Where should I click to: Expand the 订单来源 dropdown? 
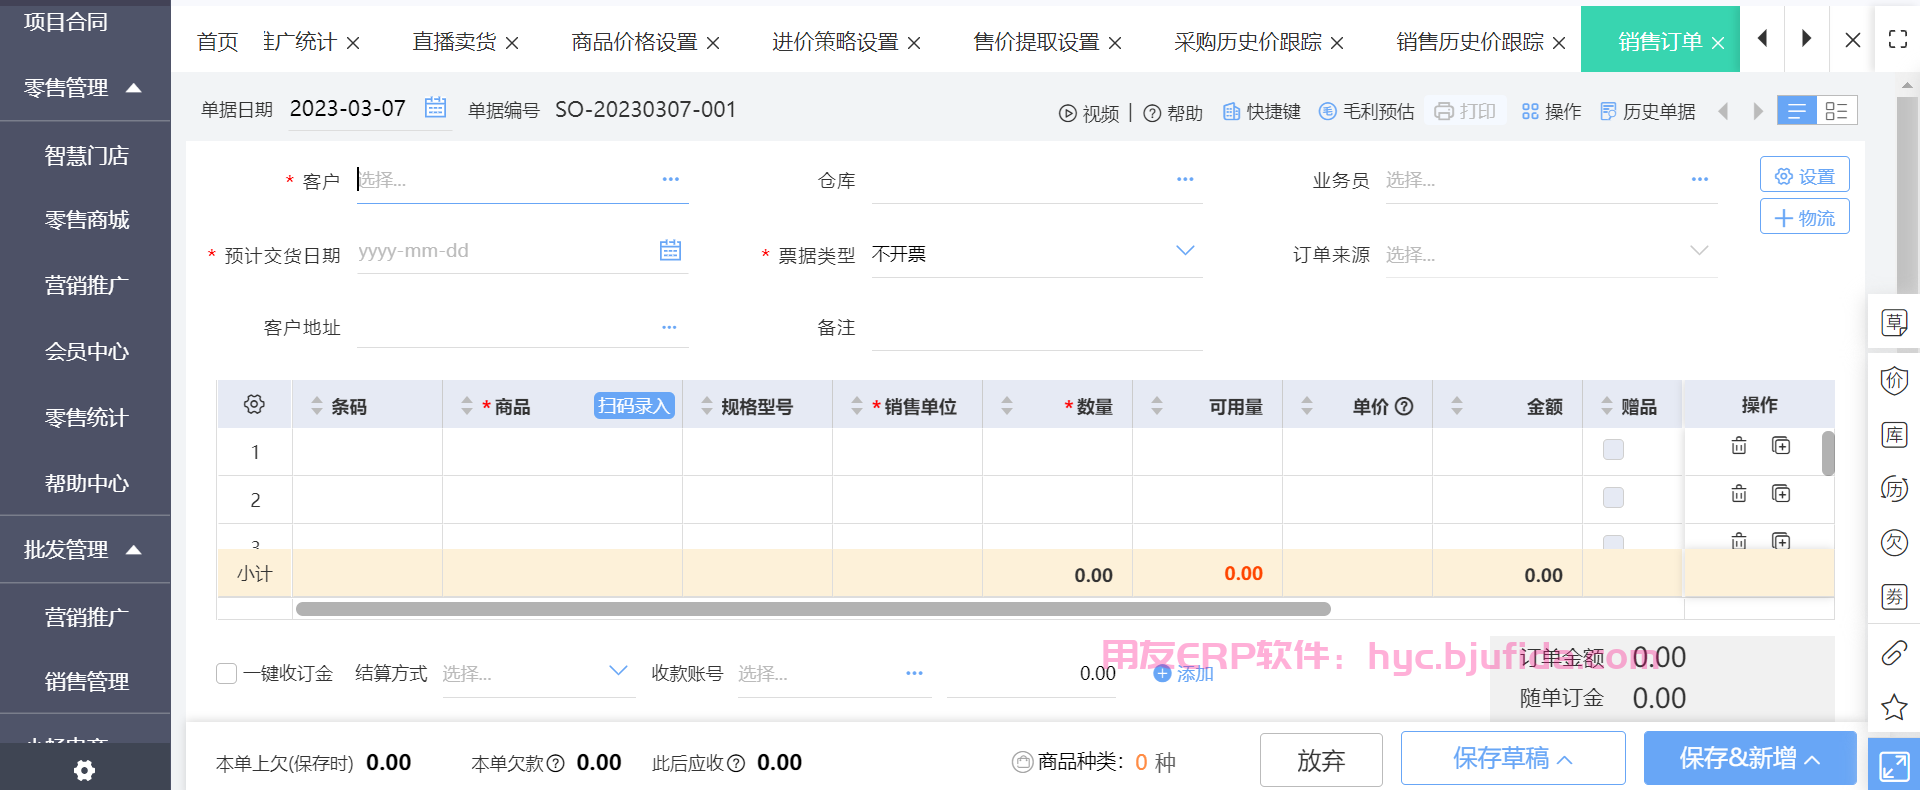coord(1699,251)
